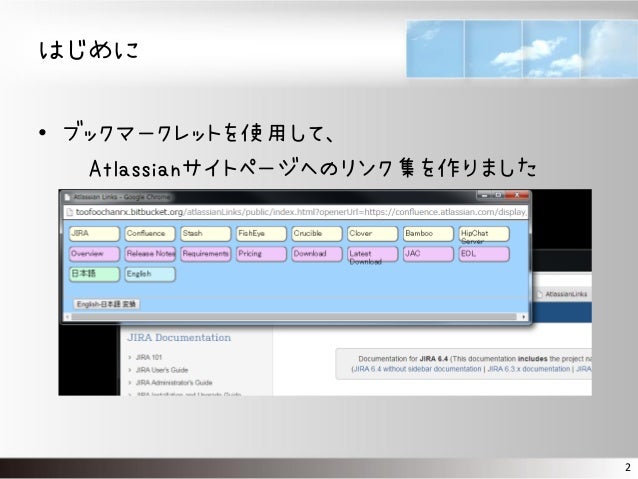
Task: Click the page icon in address bar
Action: coord(69,212)
